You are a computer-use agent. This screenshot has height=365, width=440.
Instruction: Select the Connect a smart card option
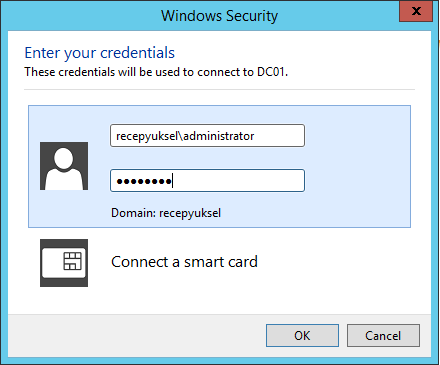click(x=184, y=262)
